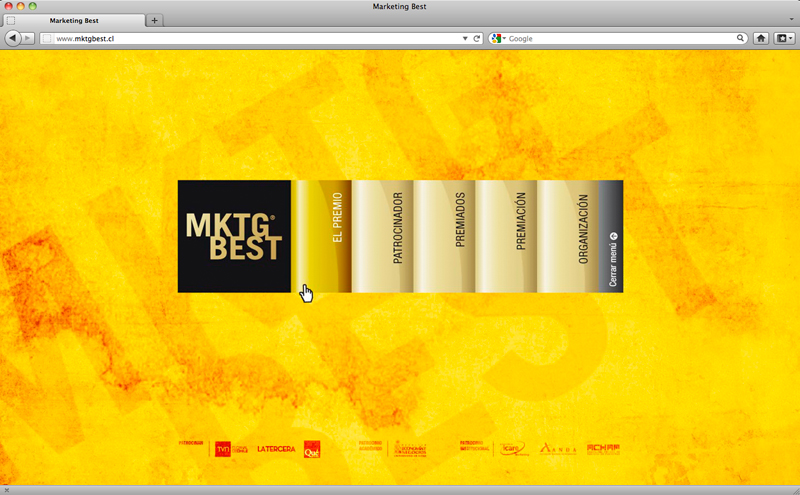Reload the page with the refresh icon

click(x=477, y=38)
